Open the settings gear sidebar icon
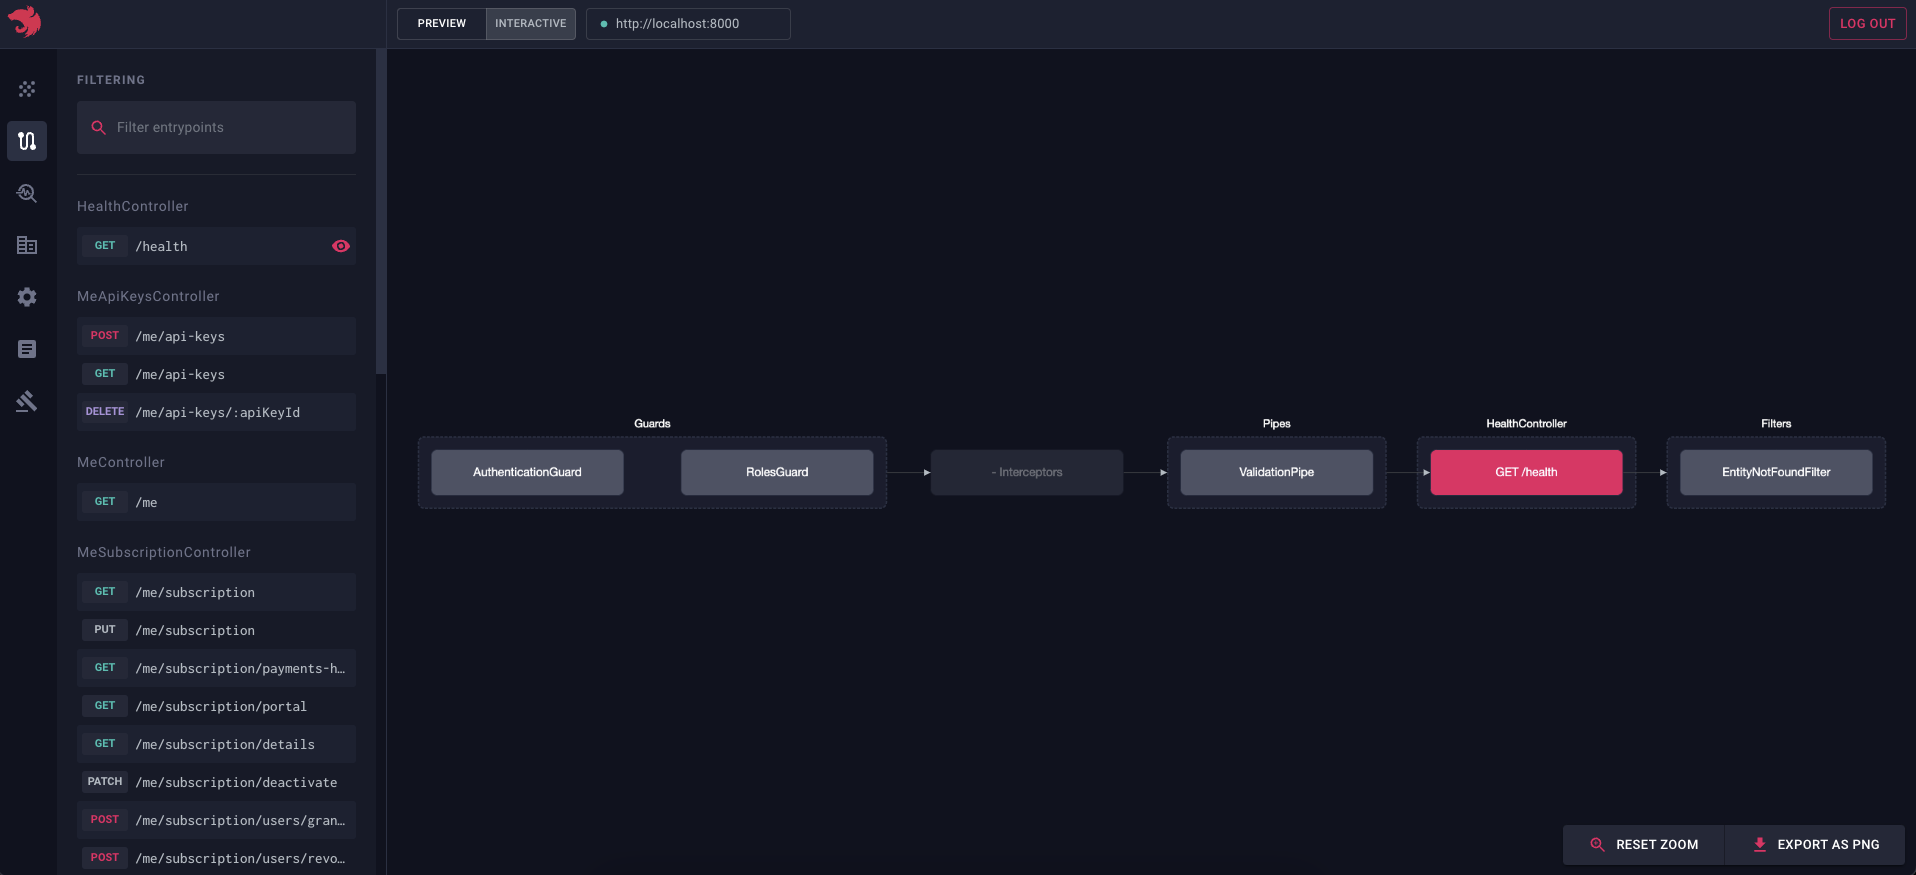 pyautogui.click(x=27, y=297)
